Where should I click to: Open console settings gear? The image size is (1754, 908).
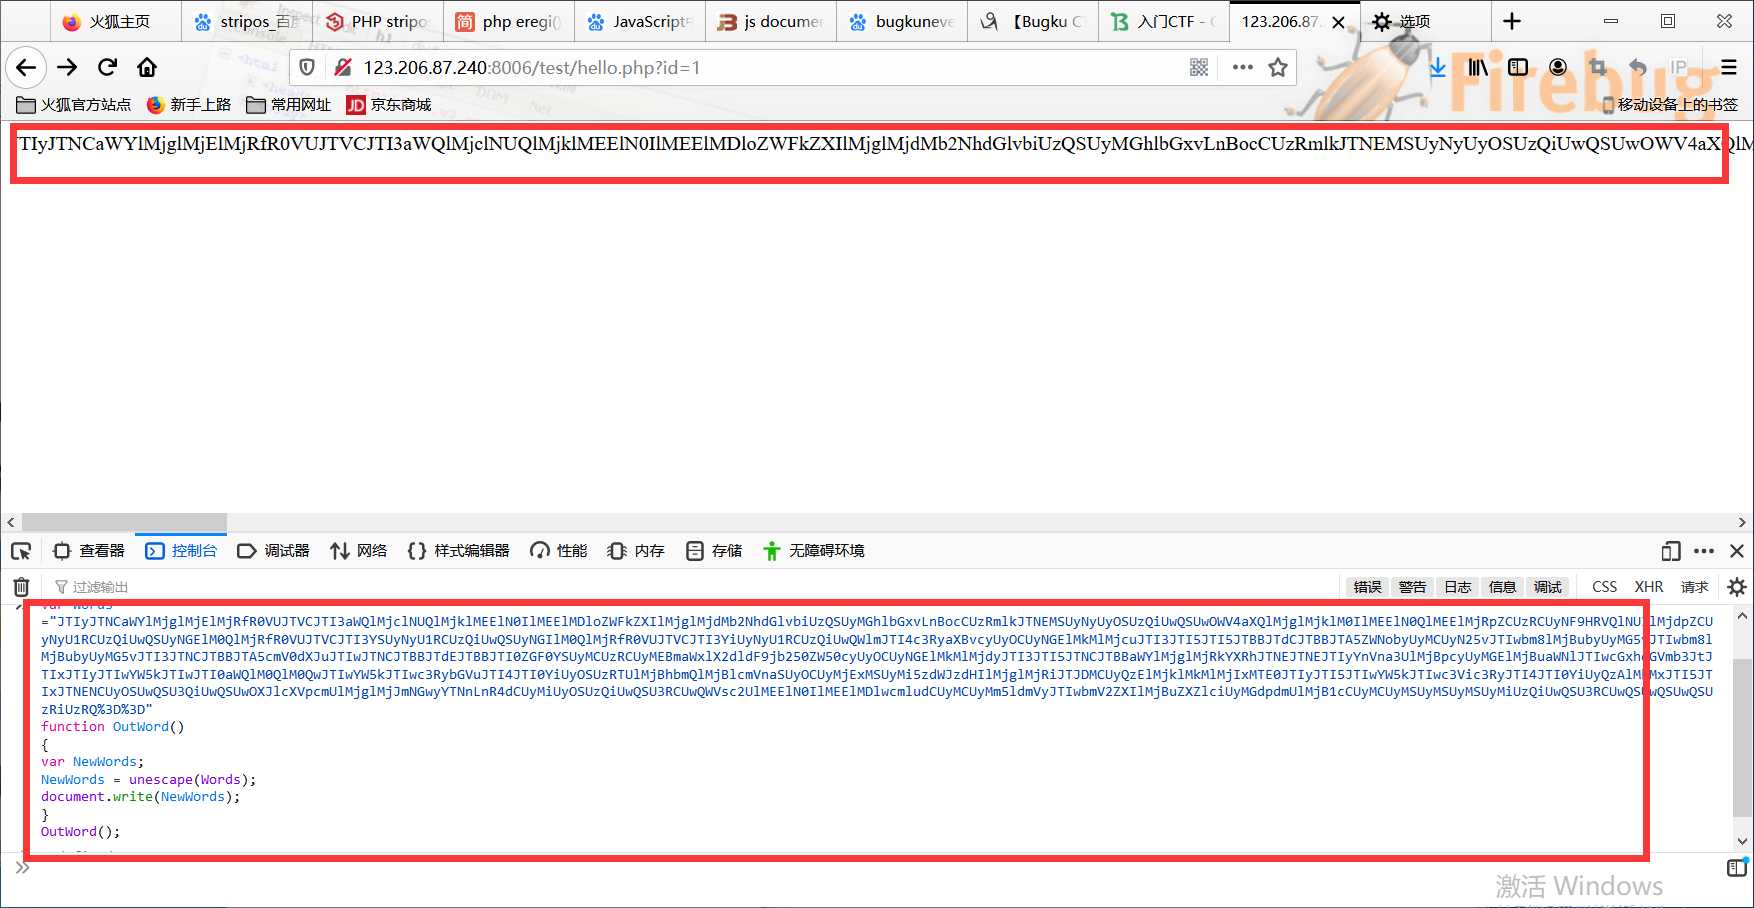[1737, 587]
